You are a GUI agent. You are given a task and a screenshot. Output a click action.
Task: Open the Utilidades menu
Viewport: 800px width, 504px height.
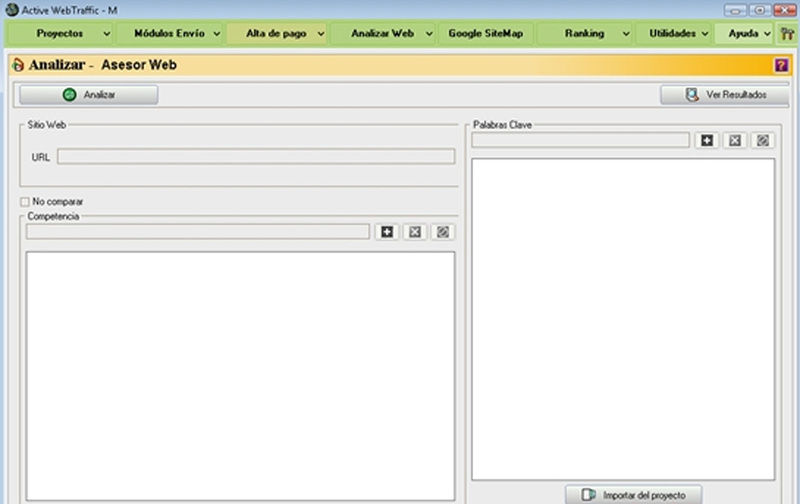[673, 34]
